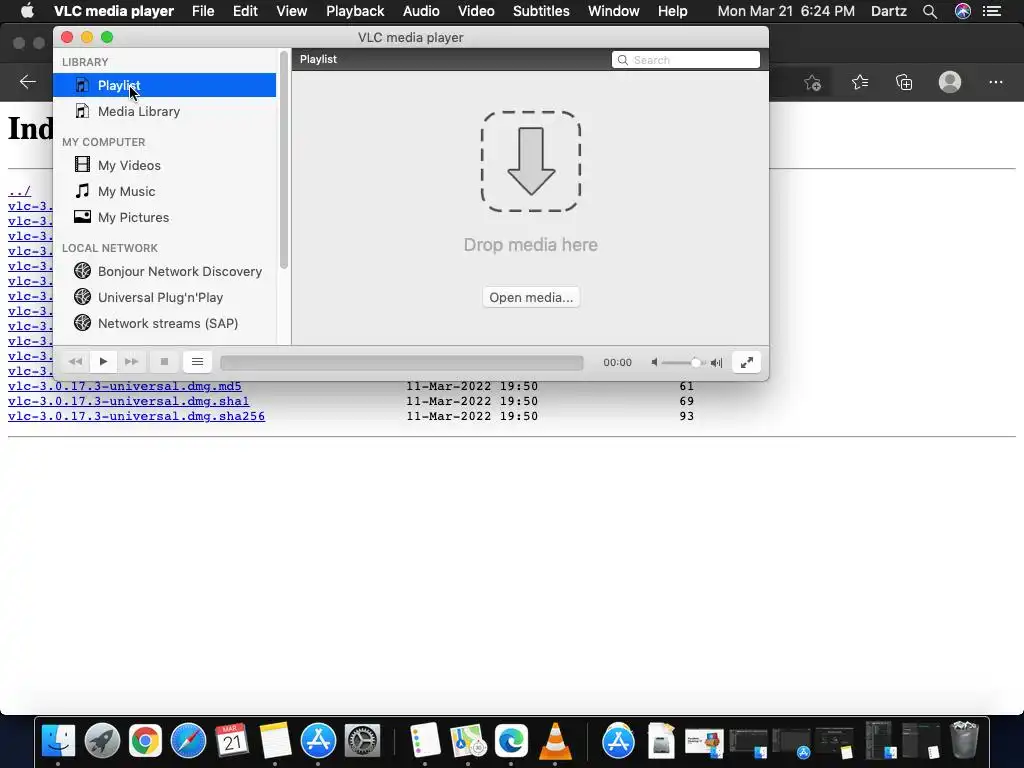Open Notification Center icon in menu bar

[992, 11]
